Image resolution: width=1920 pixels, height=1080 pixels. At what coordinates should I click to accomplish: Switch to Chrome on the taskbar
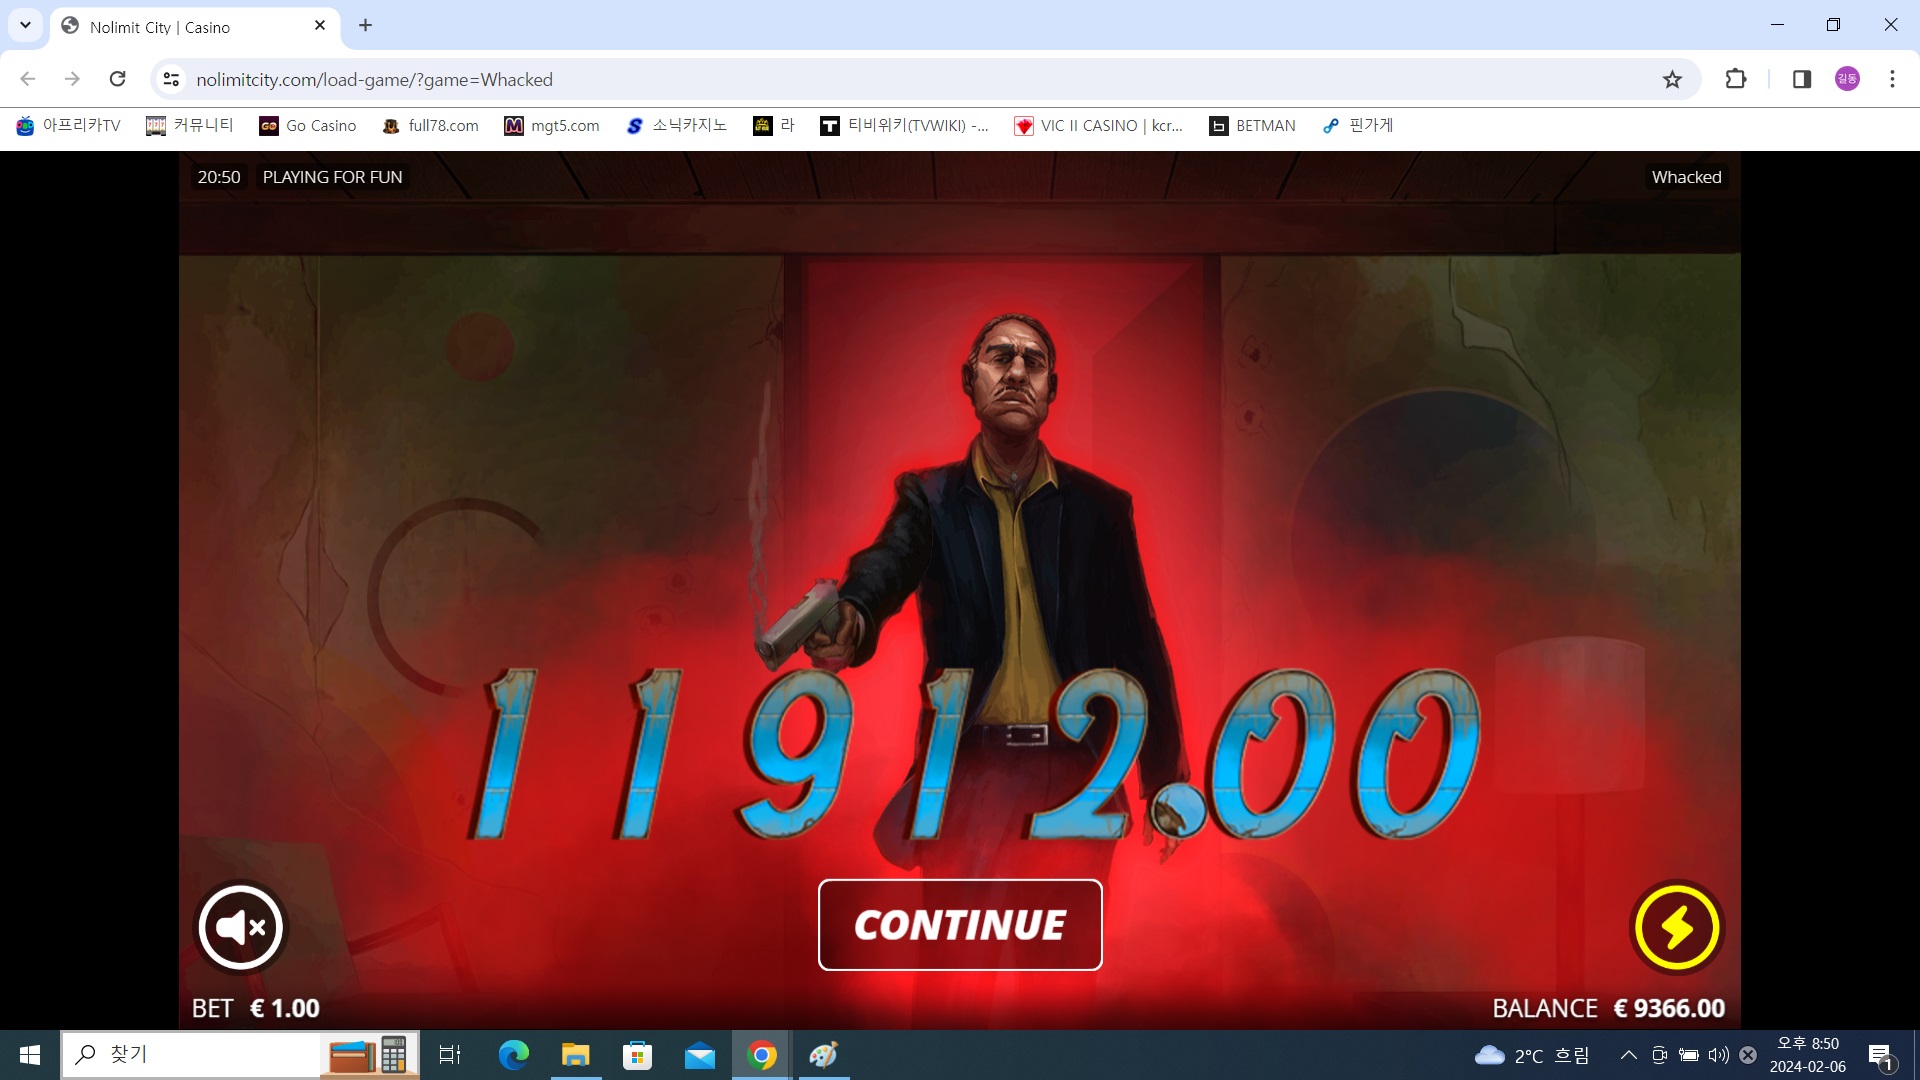tap(762, 1055)
